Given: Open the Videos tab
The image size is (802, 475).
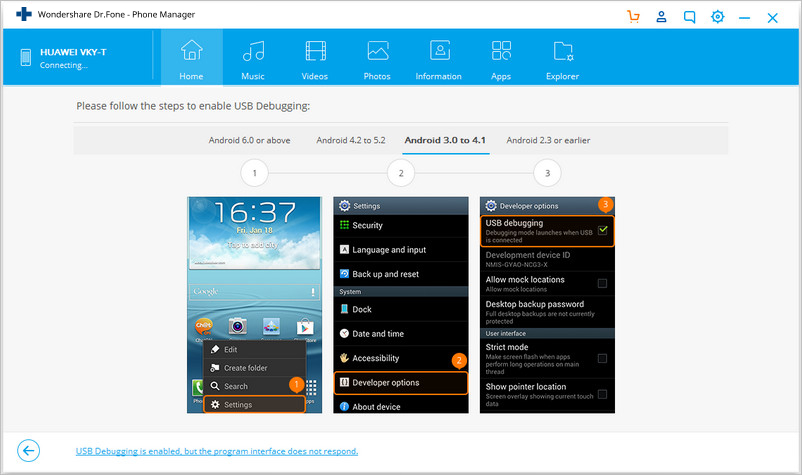Looking at the screenshot, I should (315, 58).
